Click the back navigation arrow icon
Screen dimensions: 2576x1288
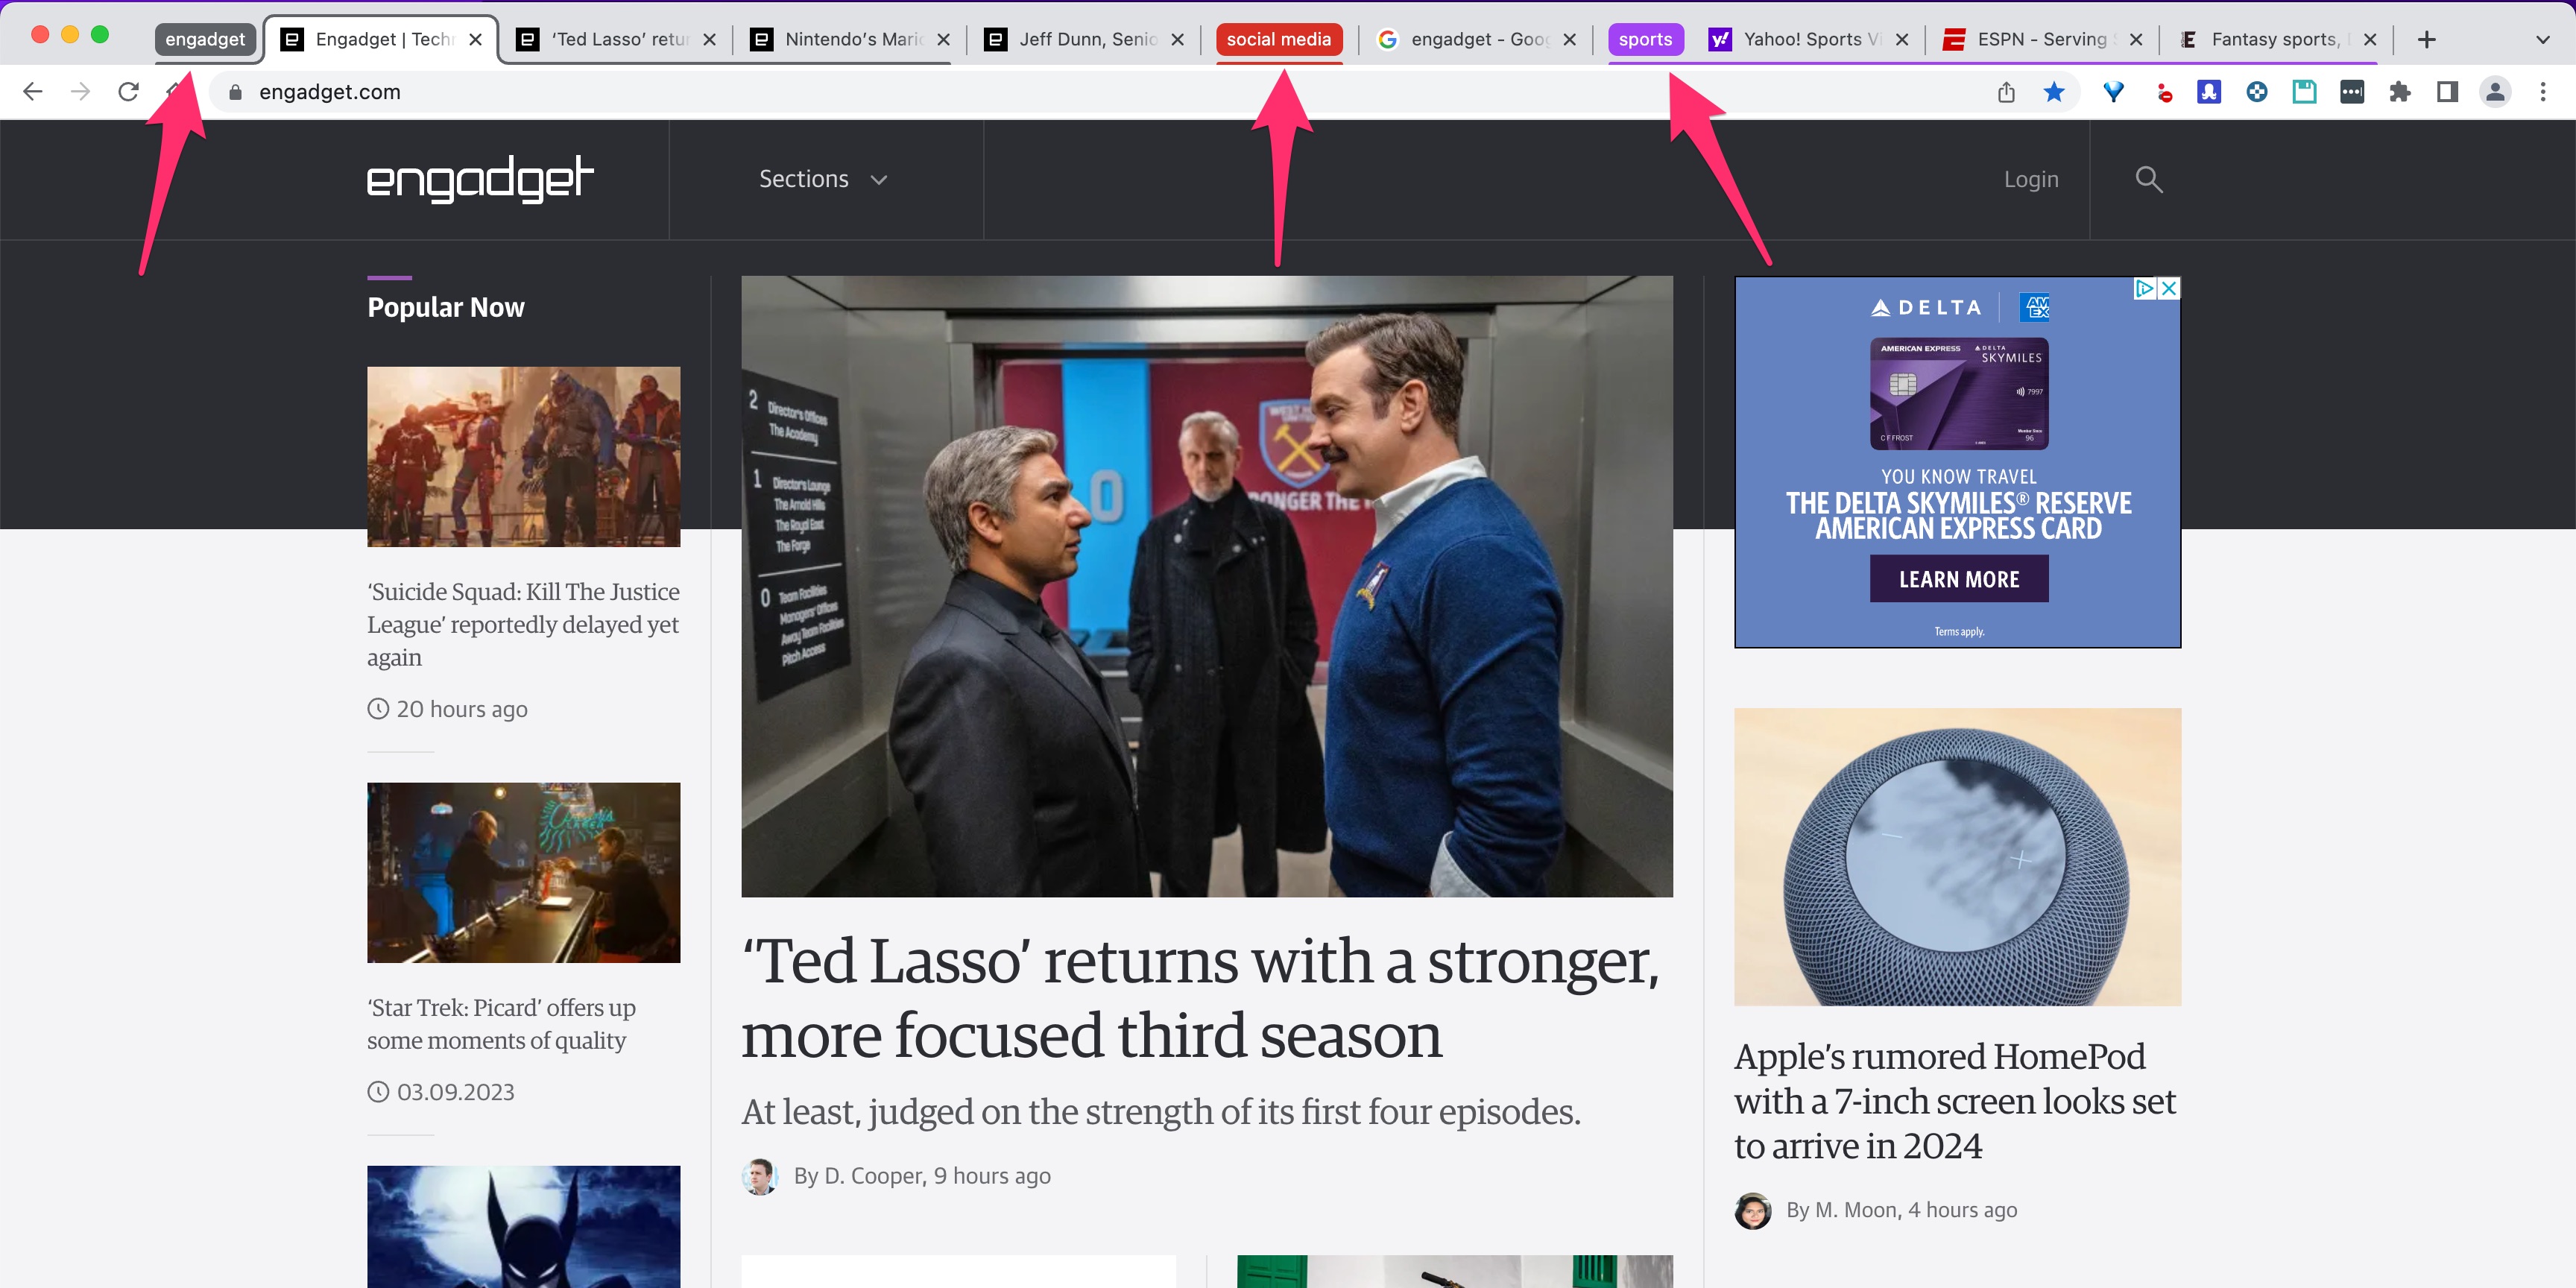33,90
